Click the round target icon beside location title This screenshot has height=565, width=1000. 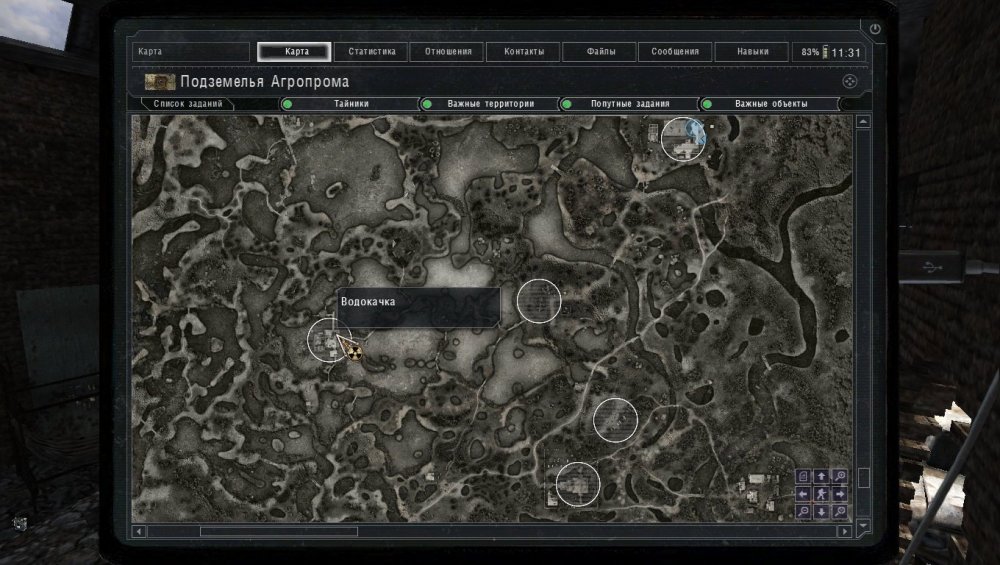[x=849, y=81]
